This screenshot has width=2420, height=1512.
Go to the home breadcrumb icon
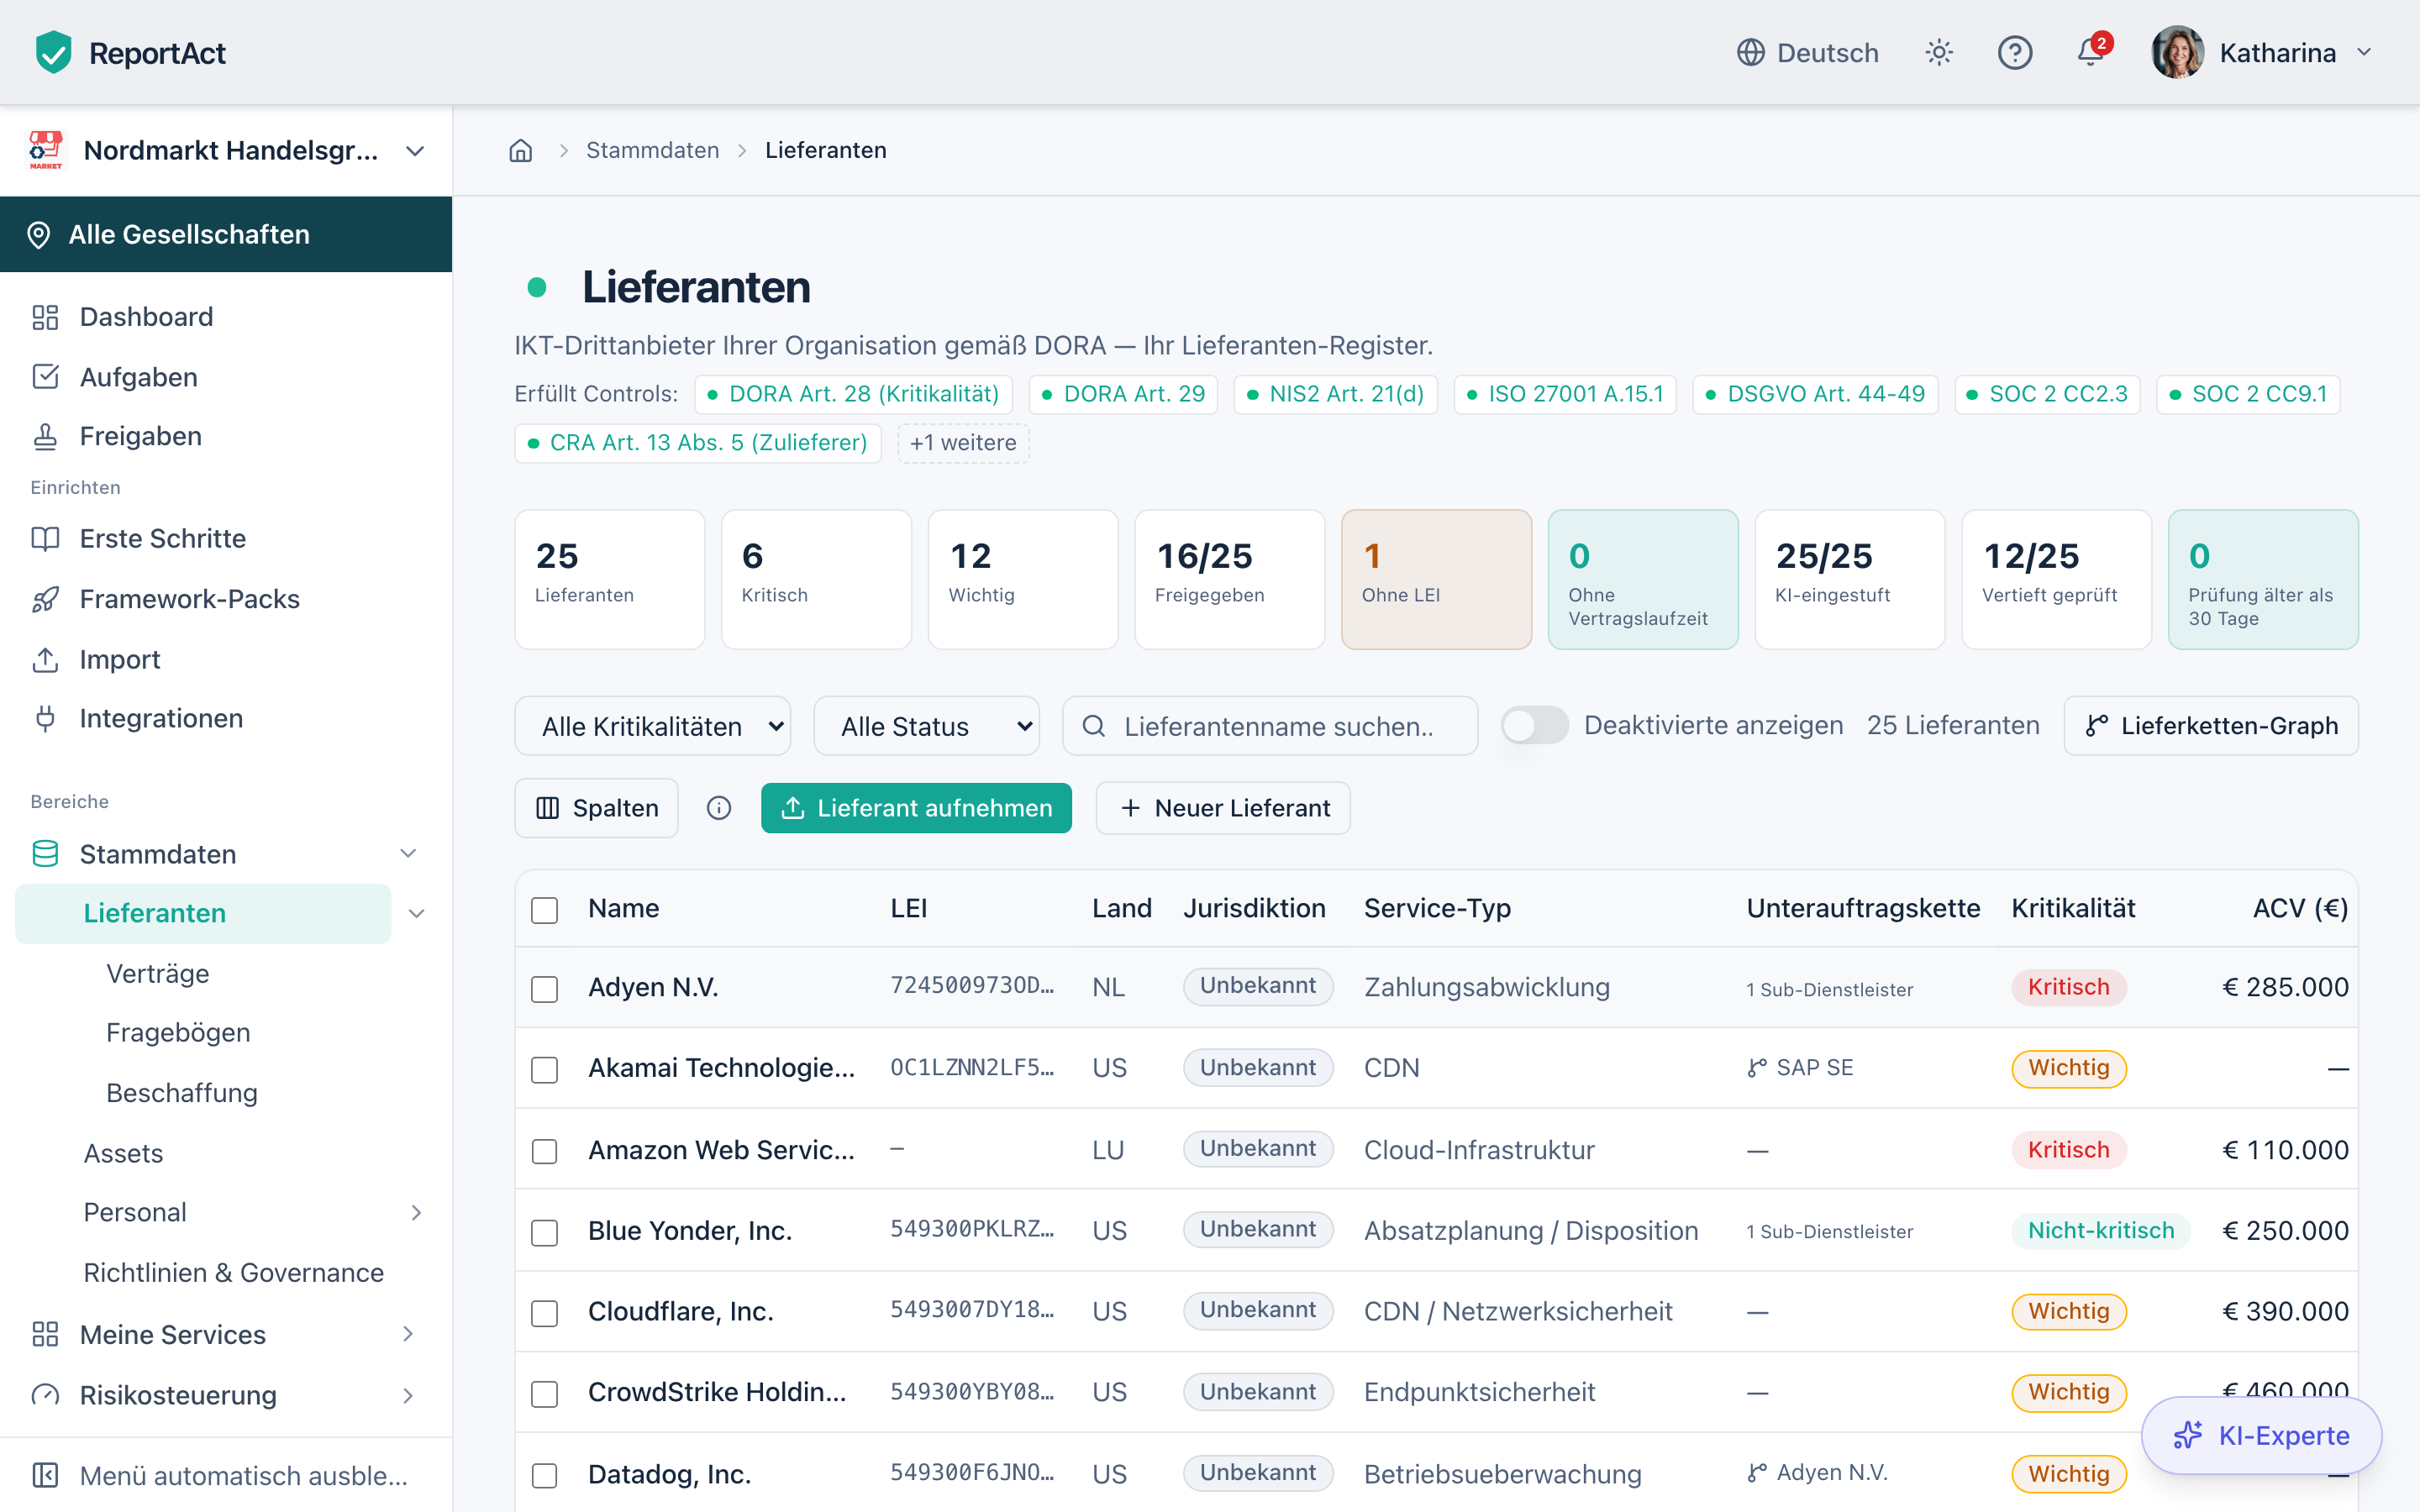tap(520, 150)
